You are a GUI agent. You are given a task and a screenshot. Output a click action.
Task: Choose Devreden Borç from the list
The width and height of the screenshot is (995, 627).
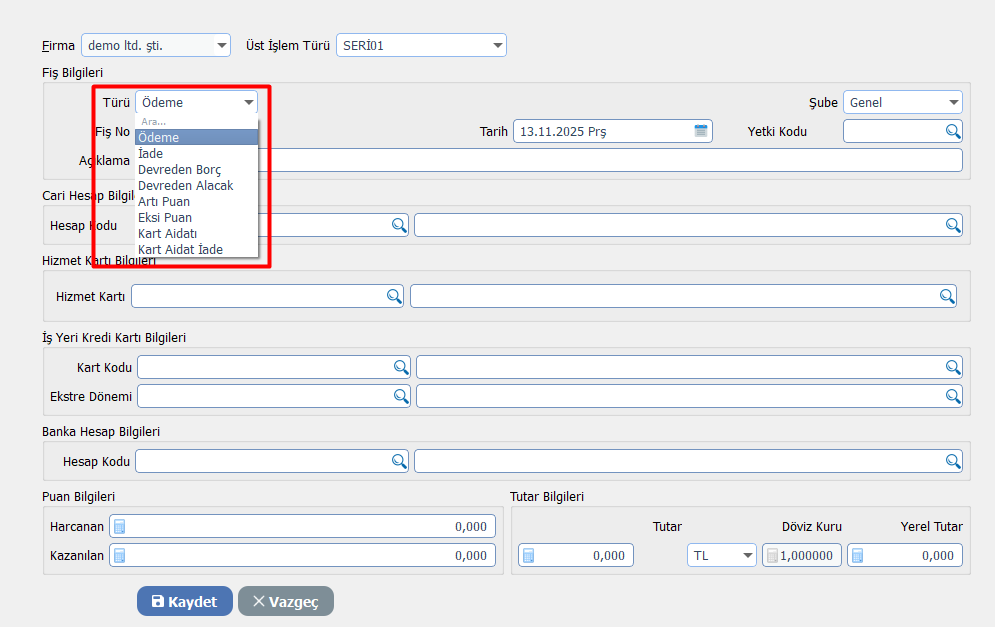coord(180,170)
